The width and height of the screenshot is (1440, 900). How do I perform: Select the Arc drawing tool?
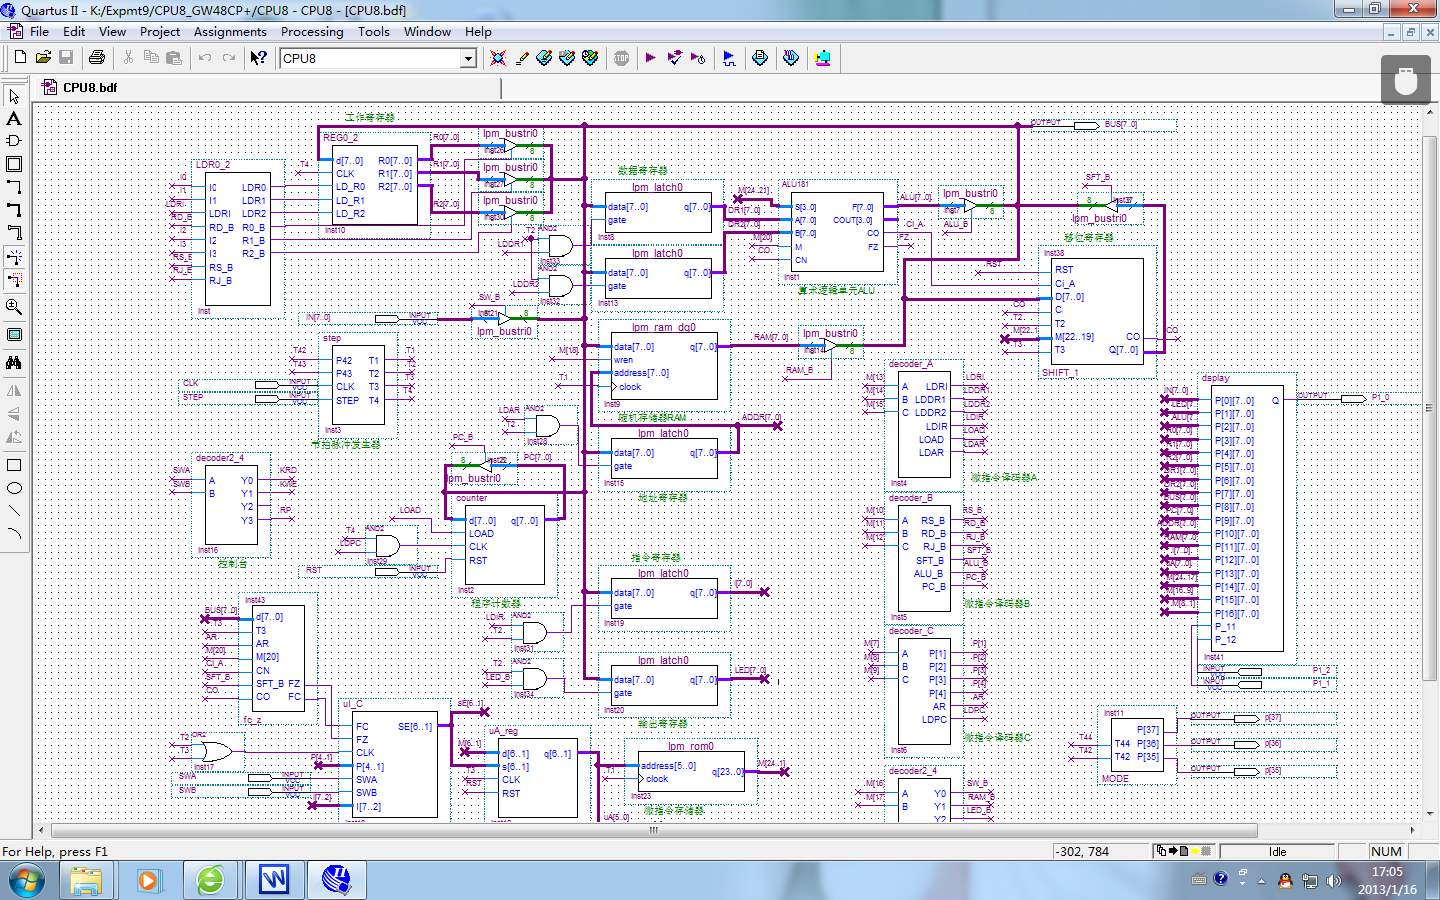14,534
